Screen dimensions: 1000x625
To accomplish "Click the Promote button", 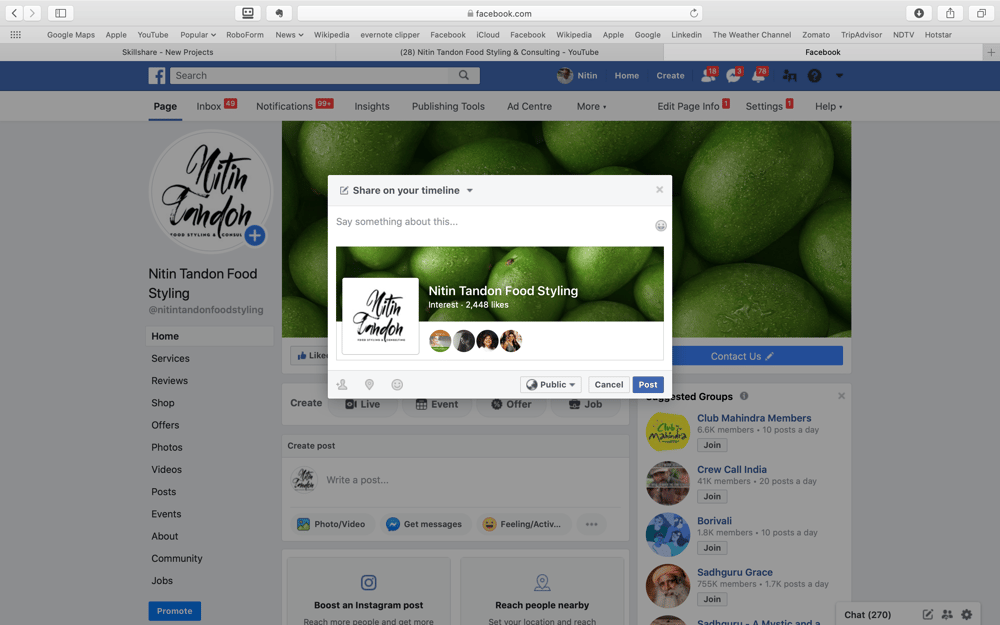I will pyautogui.click(x=175, y=611).
